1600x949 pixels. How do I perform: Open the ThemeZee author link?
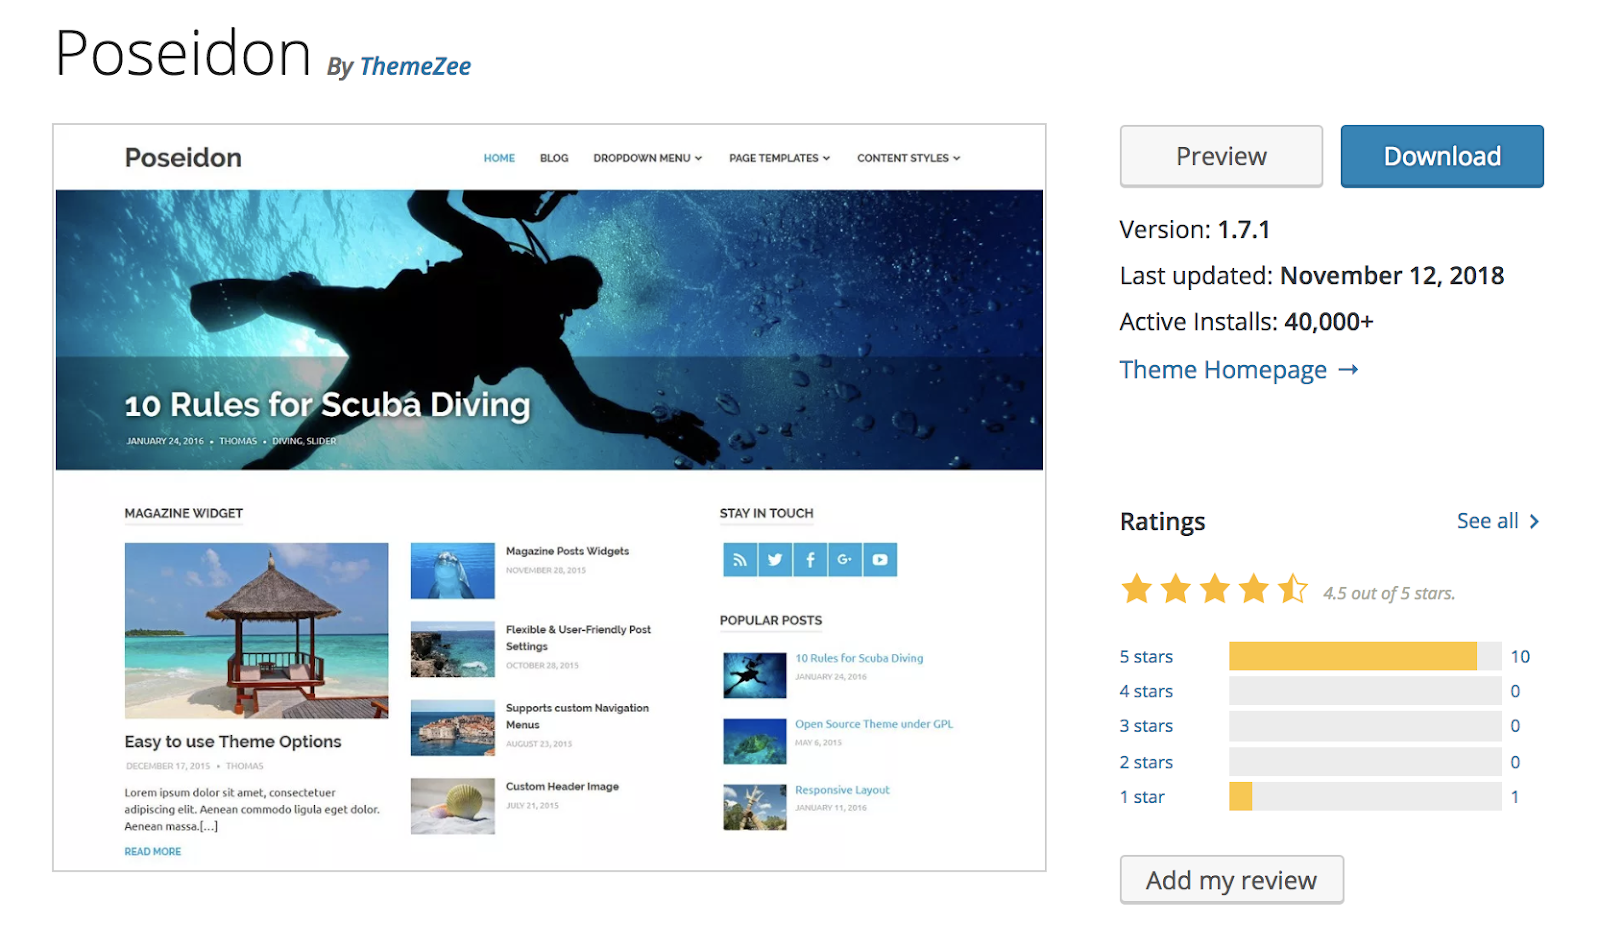(x=415, y=67)
